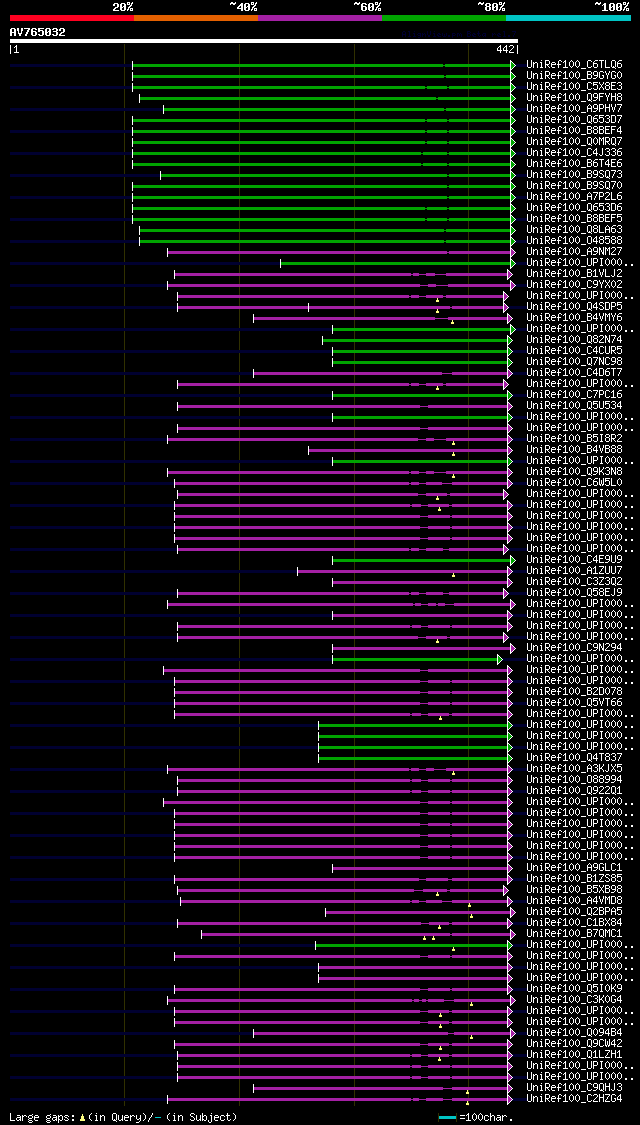640x1125 pixels.
Task: Open the UniRef100_B4VMY6 entry
Action: point(574,318)
